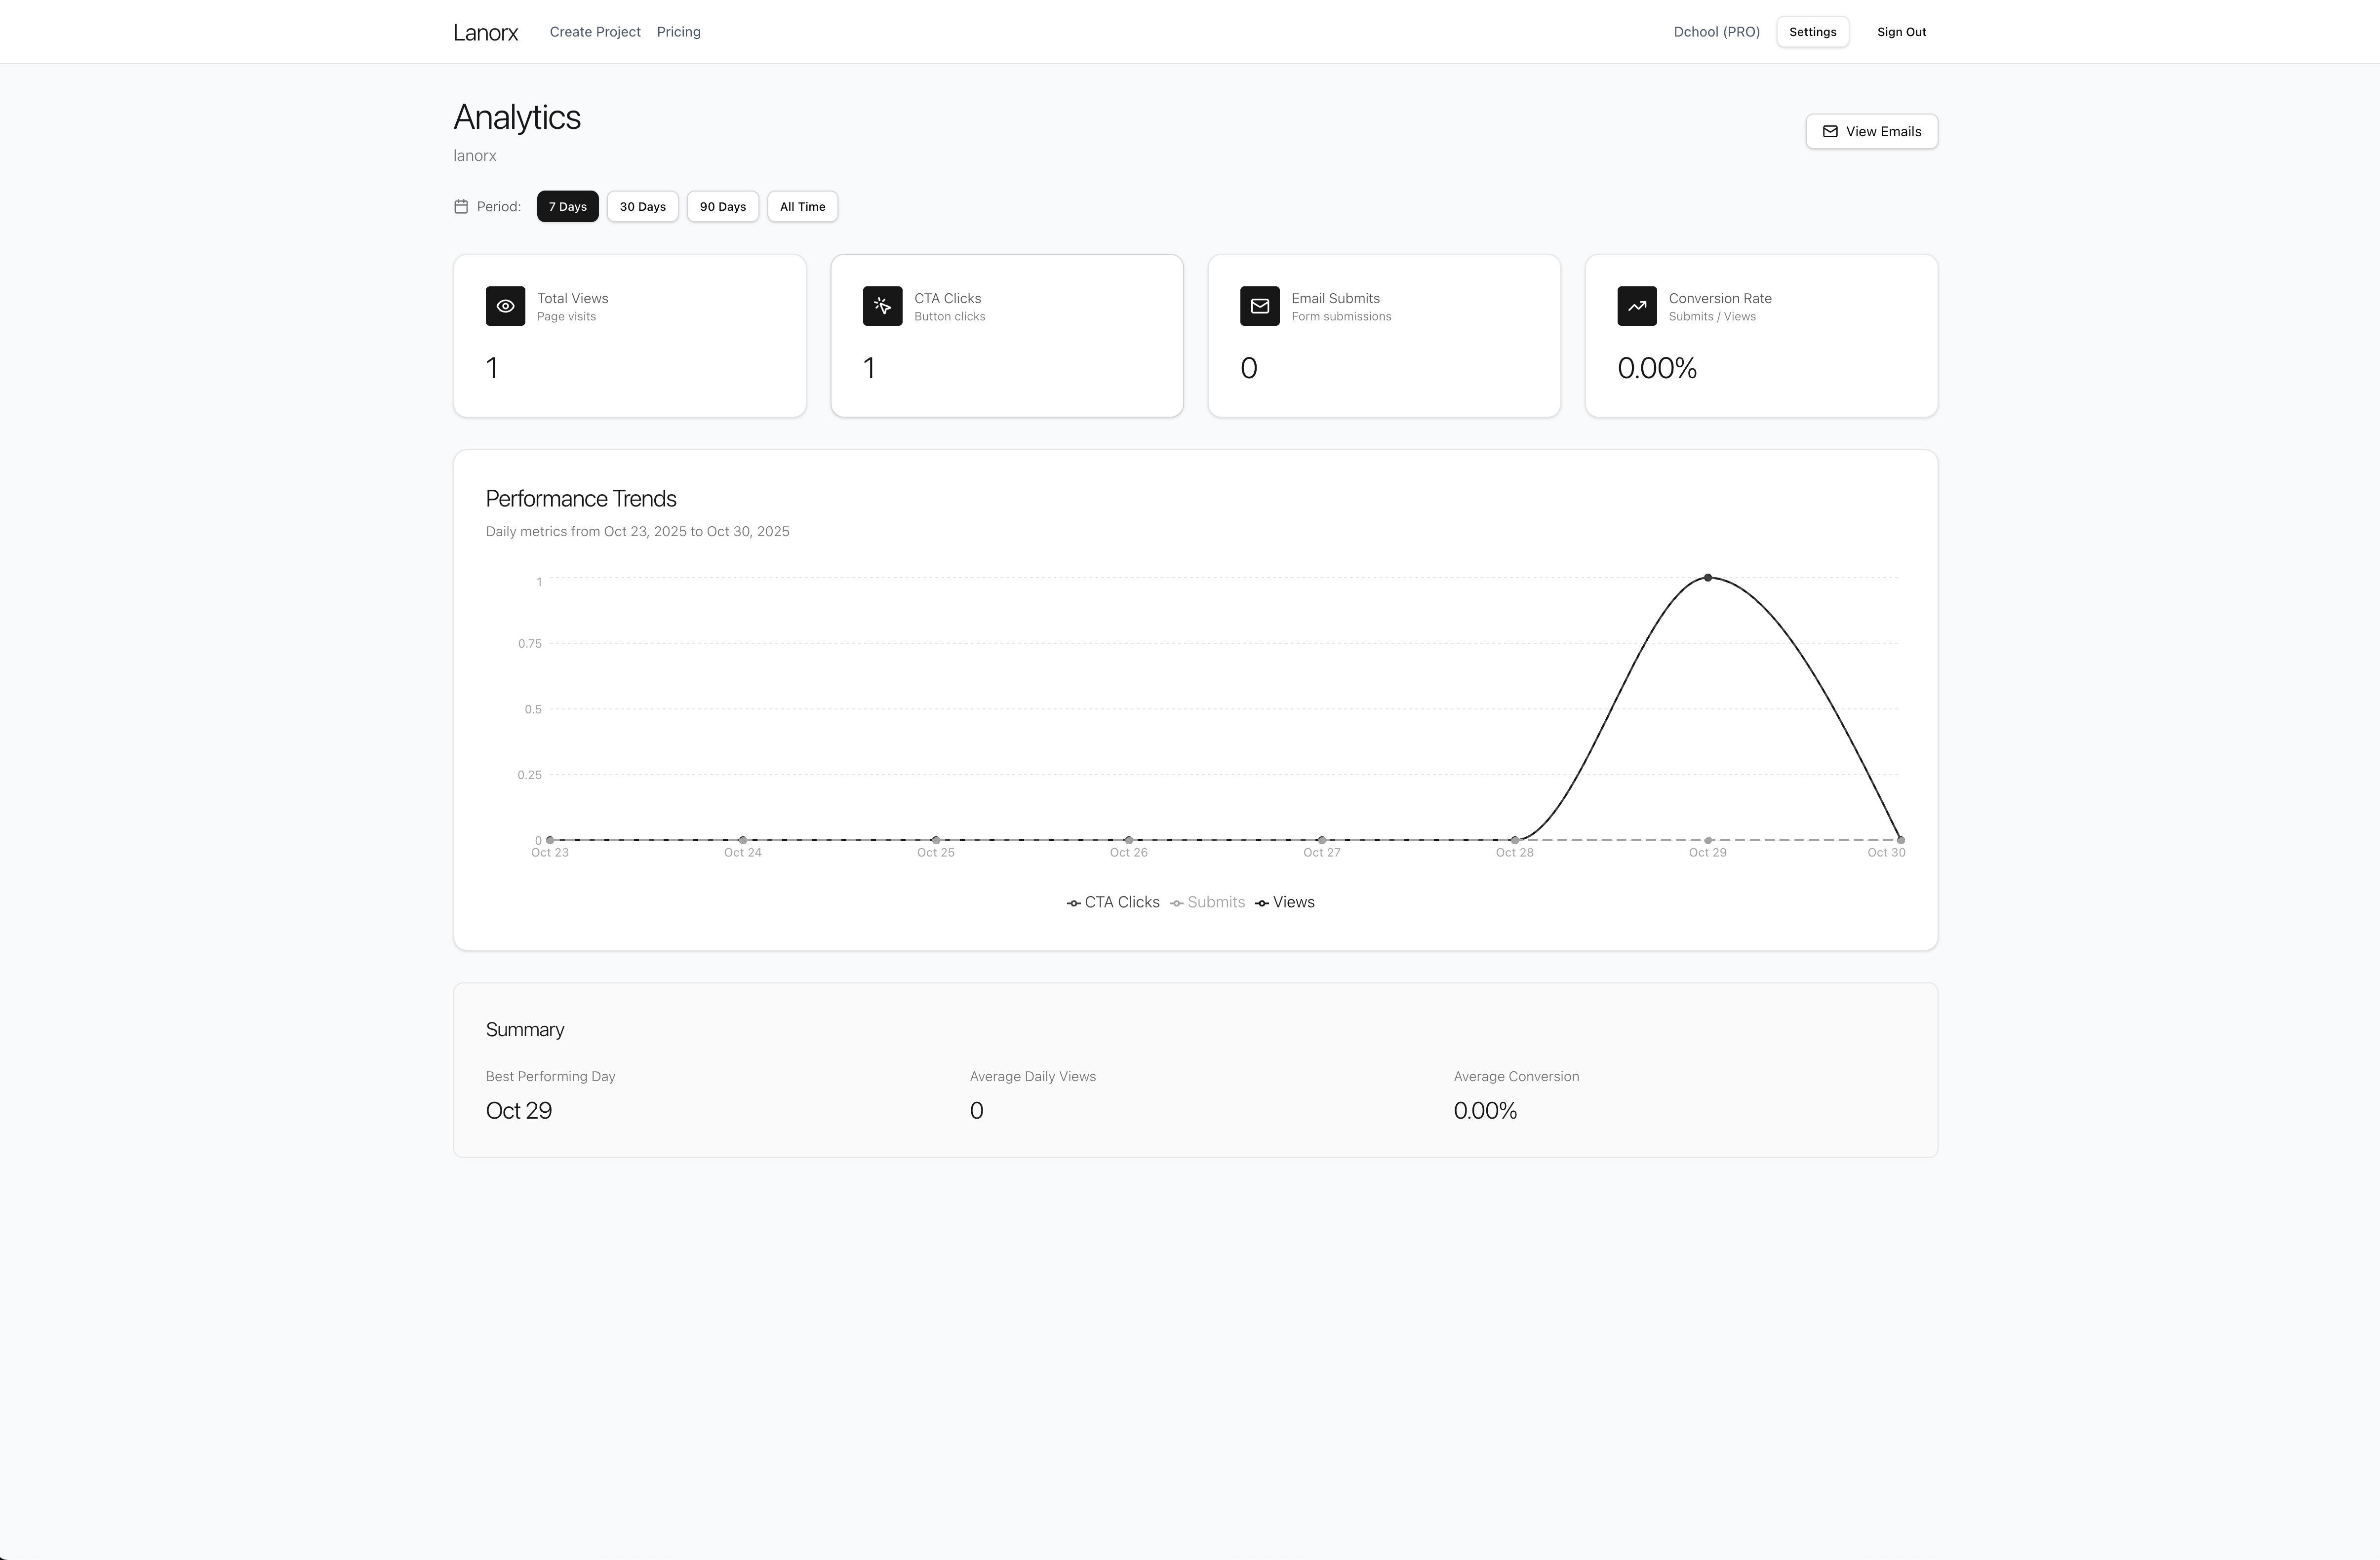The image size is (2380, 1560).
Task: Click the Conversion Rate trend icon
Action: [x=1637, y=306]
